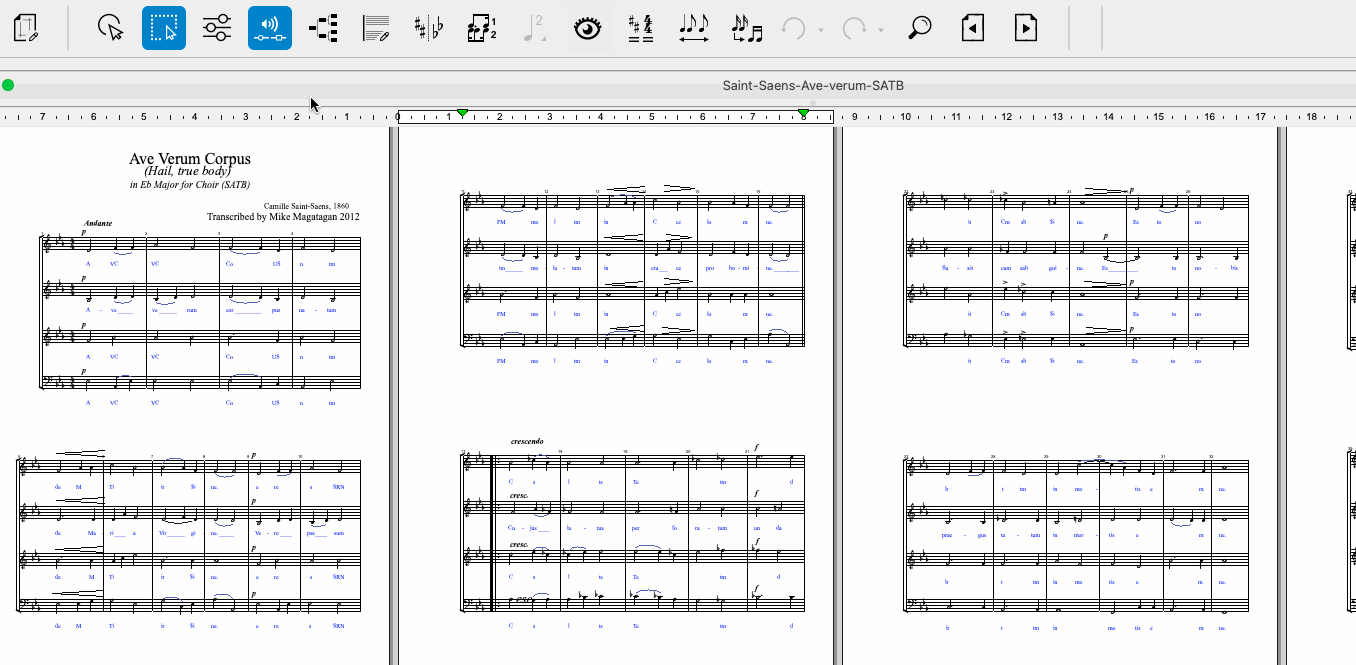Toggle the dashed-rectangle selection mode
Screen dimensions: 1356x665
(164, 28)
